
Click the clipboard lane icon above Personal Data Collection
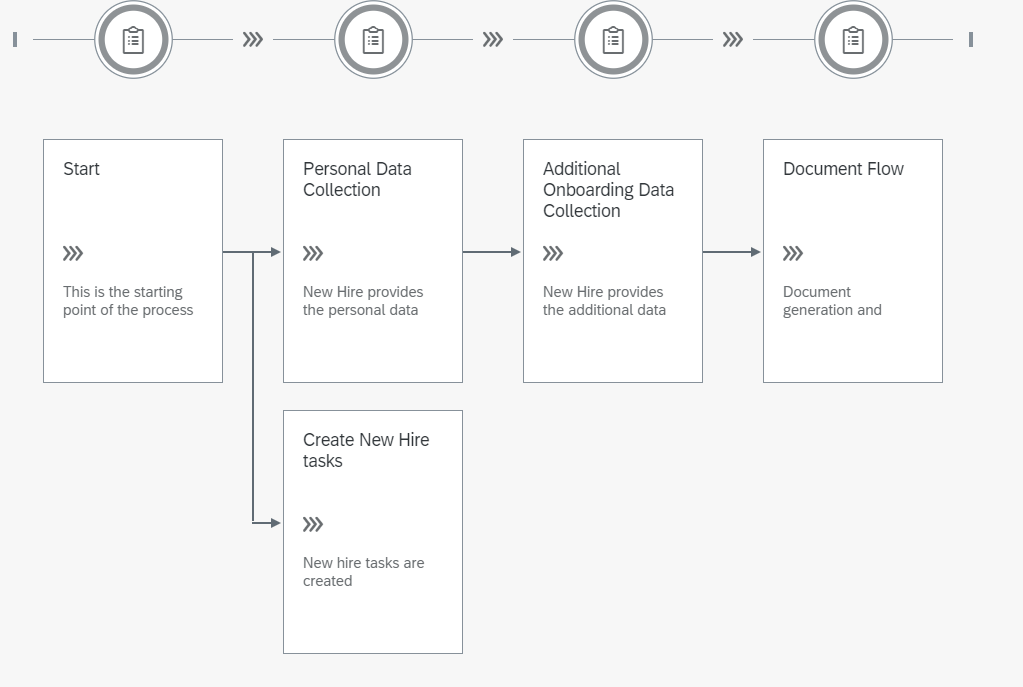373,40
